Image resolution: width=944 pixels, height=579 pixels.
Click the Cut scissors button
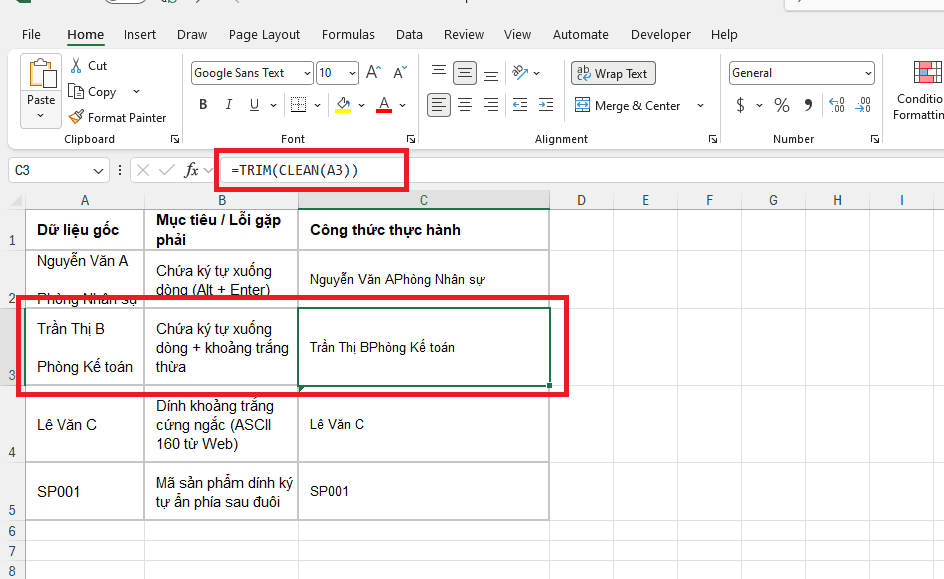(88, 66)
